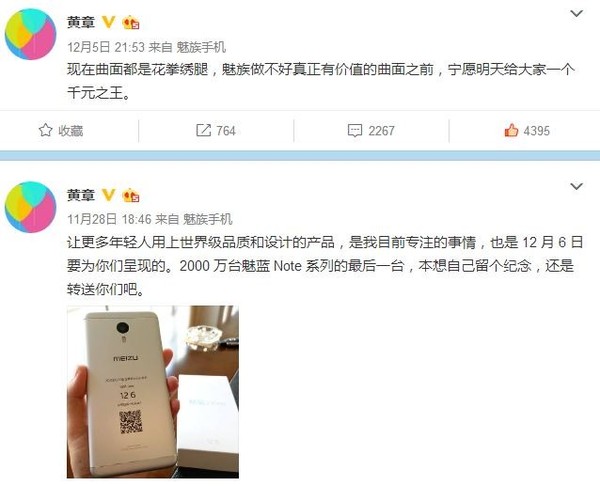Image resolution: width=600 pixels, height=486 pixels.
Task: Click 魅族手机 source link on first post
Action: pyautogui.click(x=201, y=47)
